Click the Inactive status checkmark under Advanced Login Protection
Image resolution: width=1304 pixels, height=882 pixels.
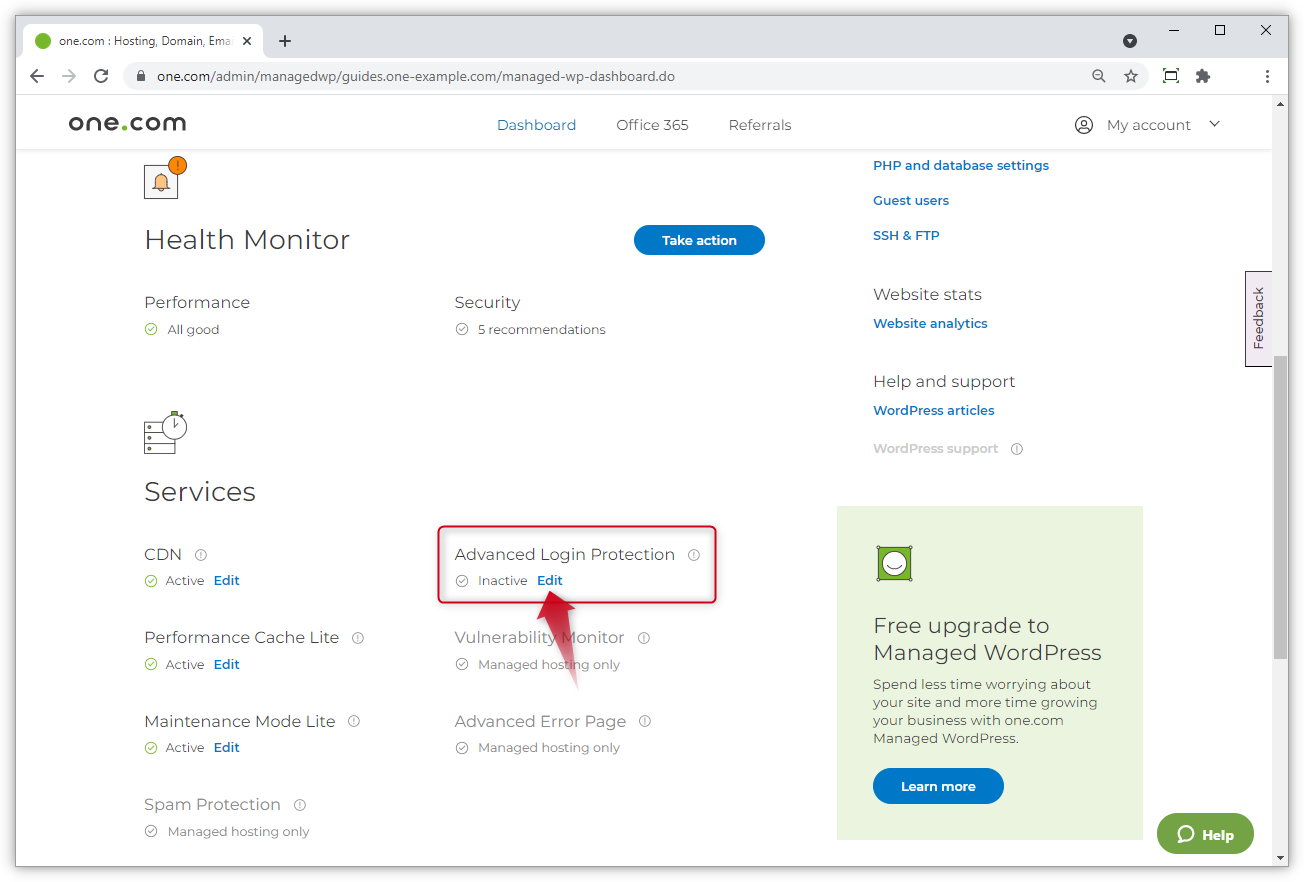462,580
